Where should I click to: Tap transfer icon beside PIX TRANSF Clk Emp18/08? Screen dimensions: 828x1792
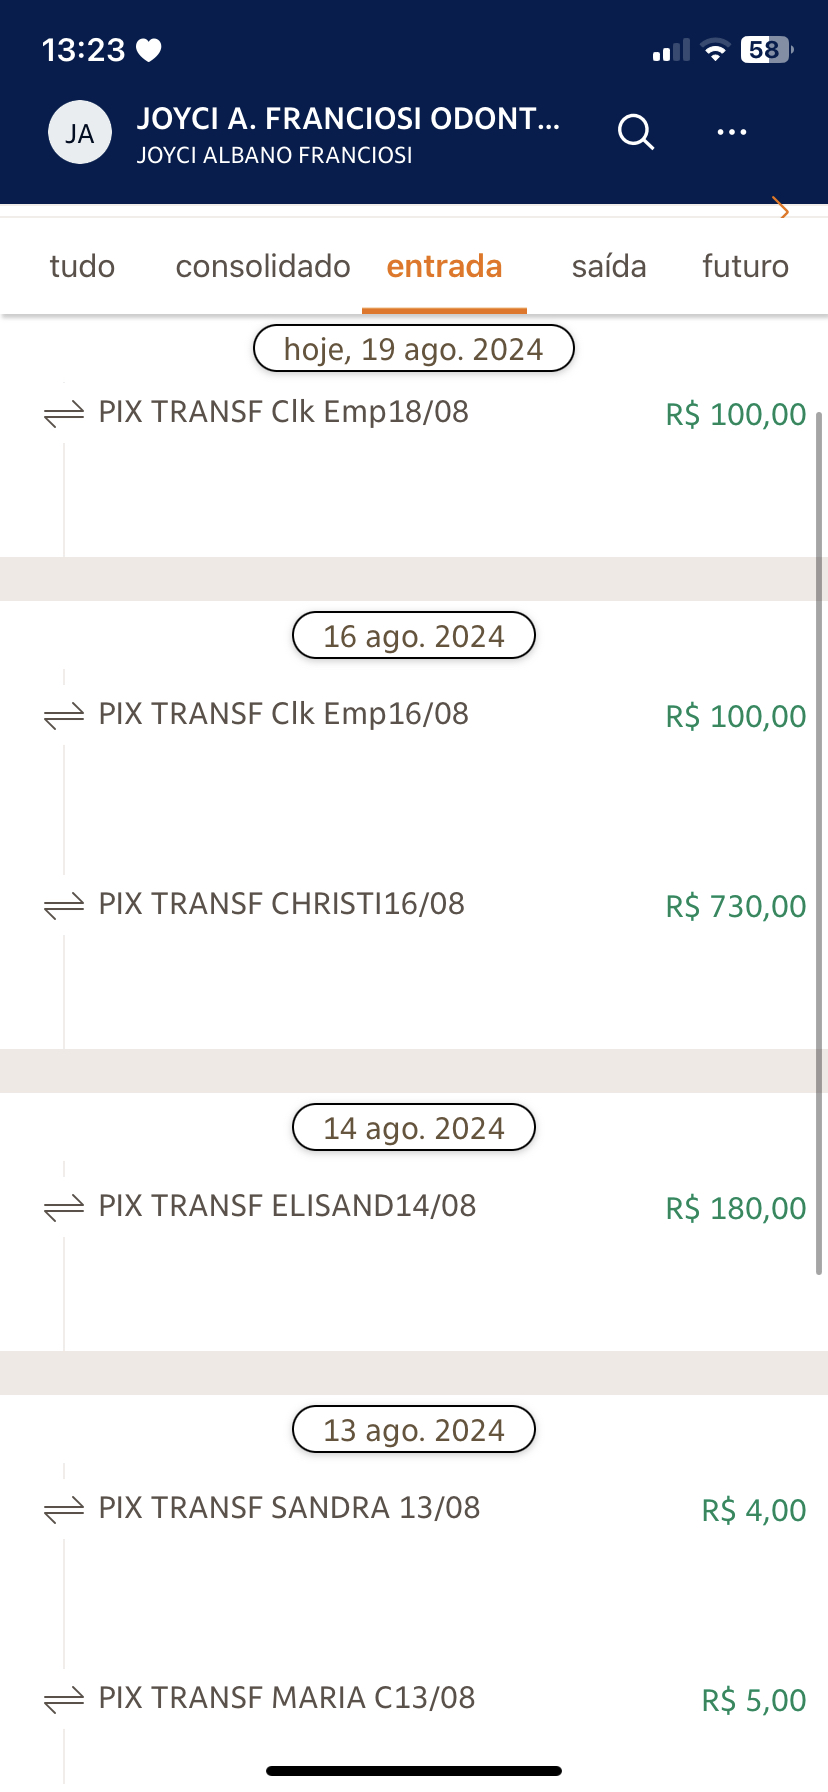pos(64,414)
